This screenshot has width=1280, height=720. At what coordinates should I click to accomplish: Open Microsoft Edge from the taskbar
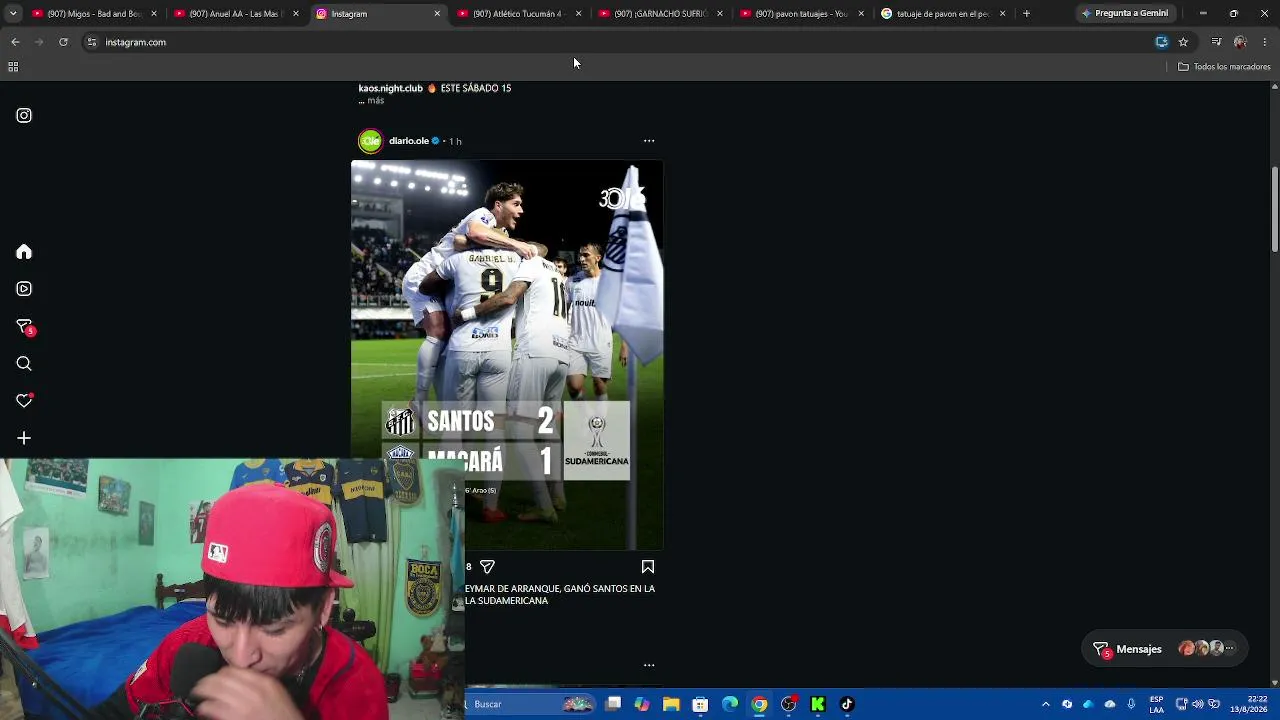pyautogui.click(x=730, y=704)
